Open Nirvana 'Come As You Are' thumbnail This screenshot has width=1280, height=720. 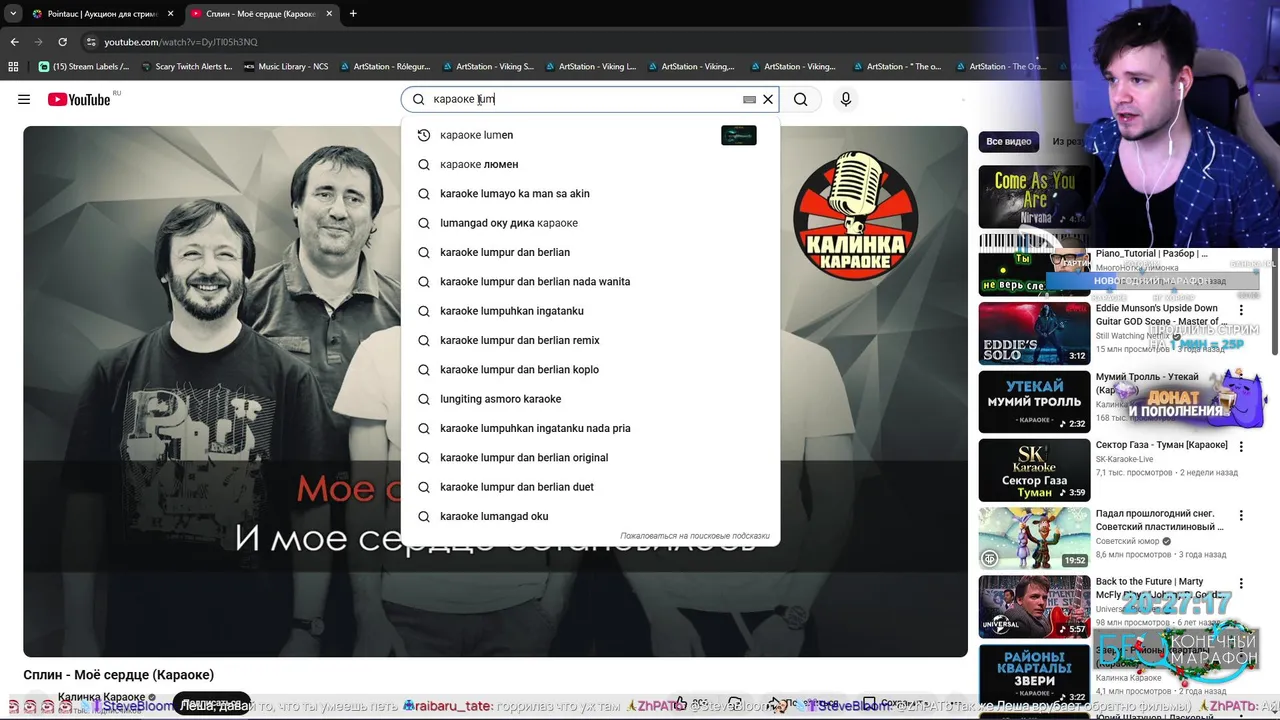pos(1034,197)
